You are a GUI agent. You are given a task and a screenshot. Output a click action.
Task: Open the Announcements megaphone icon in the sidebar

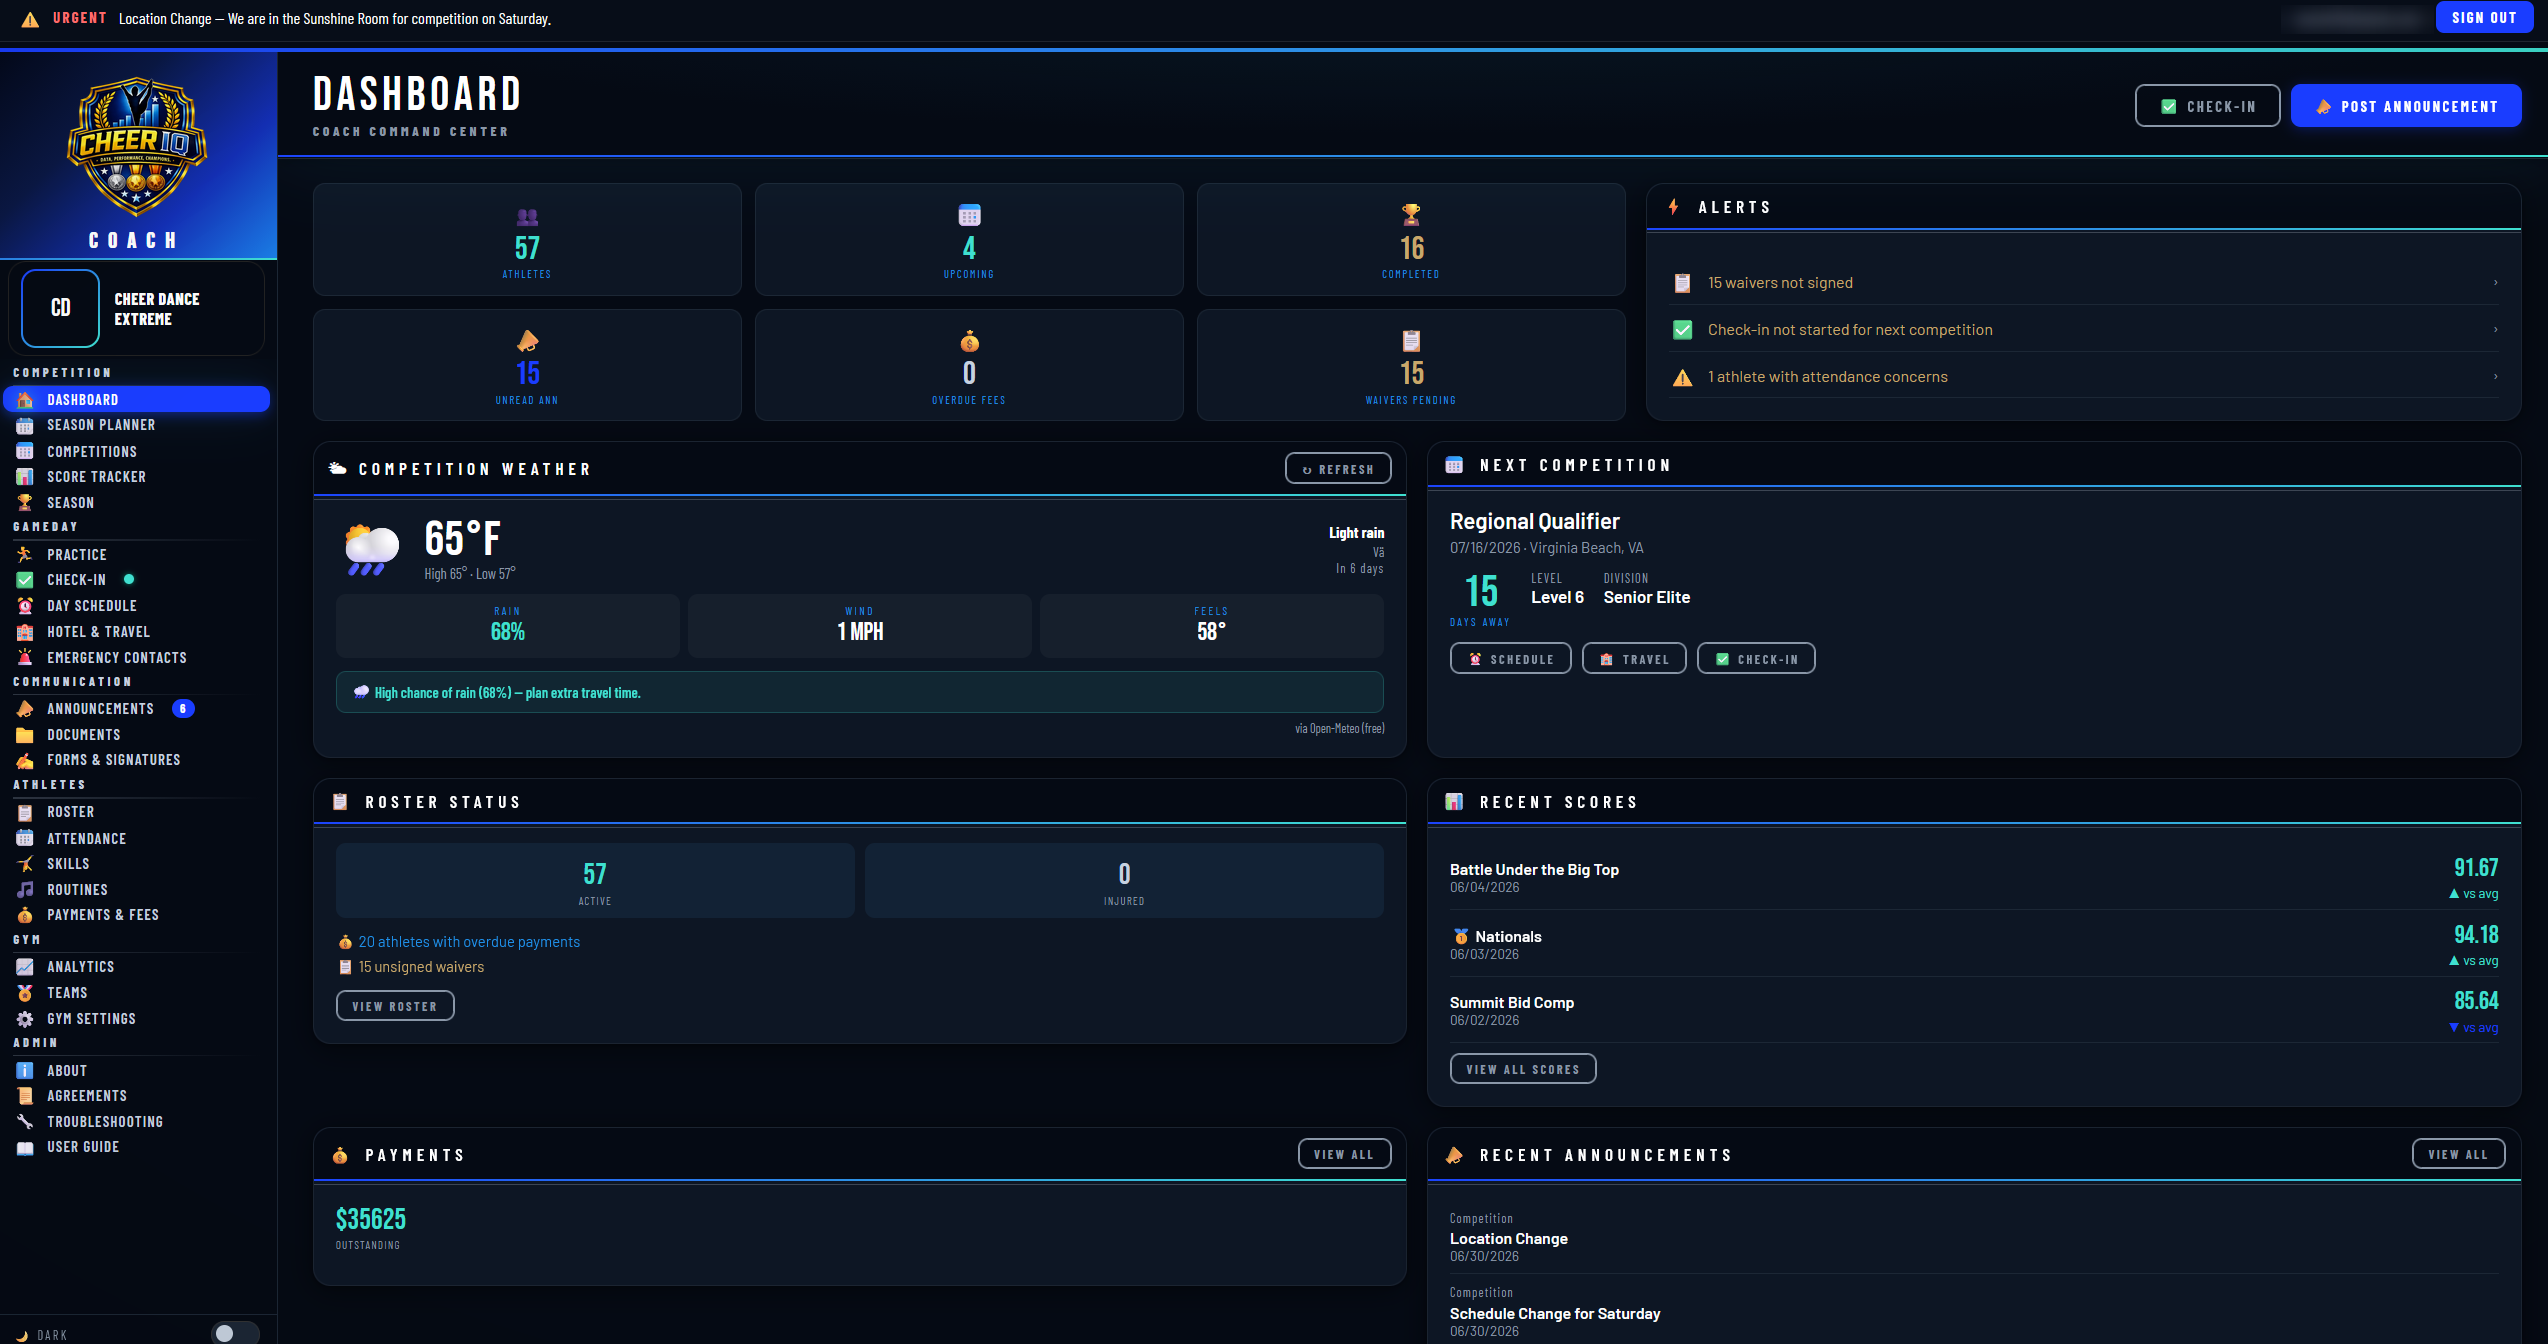(x=25, y=709)
